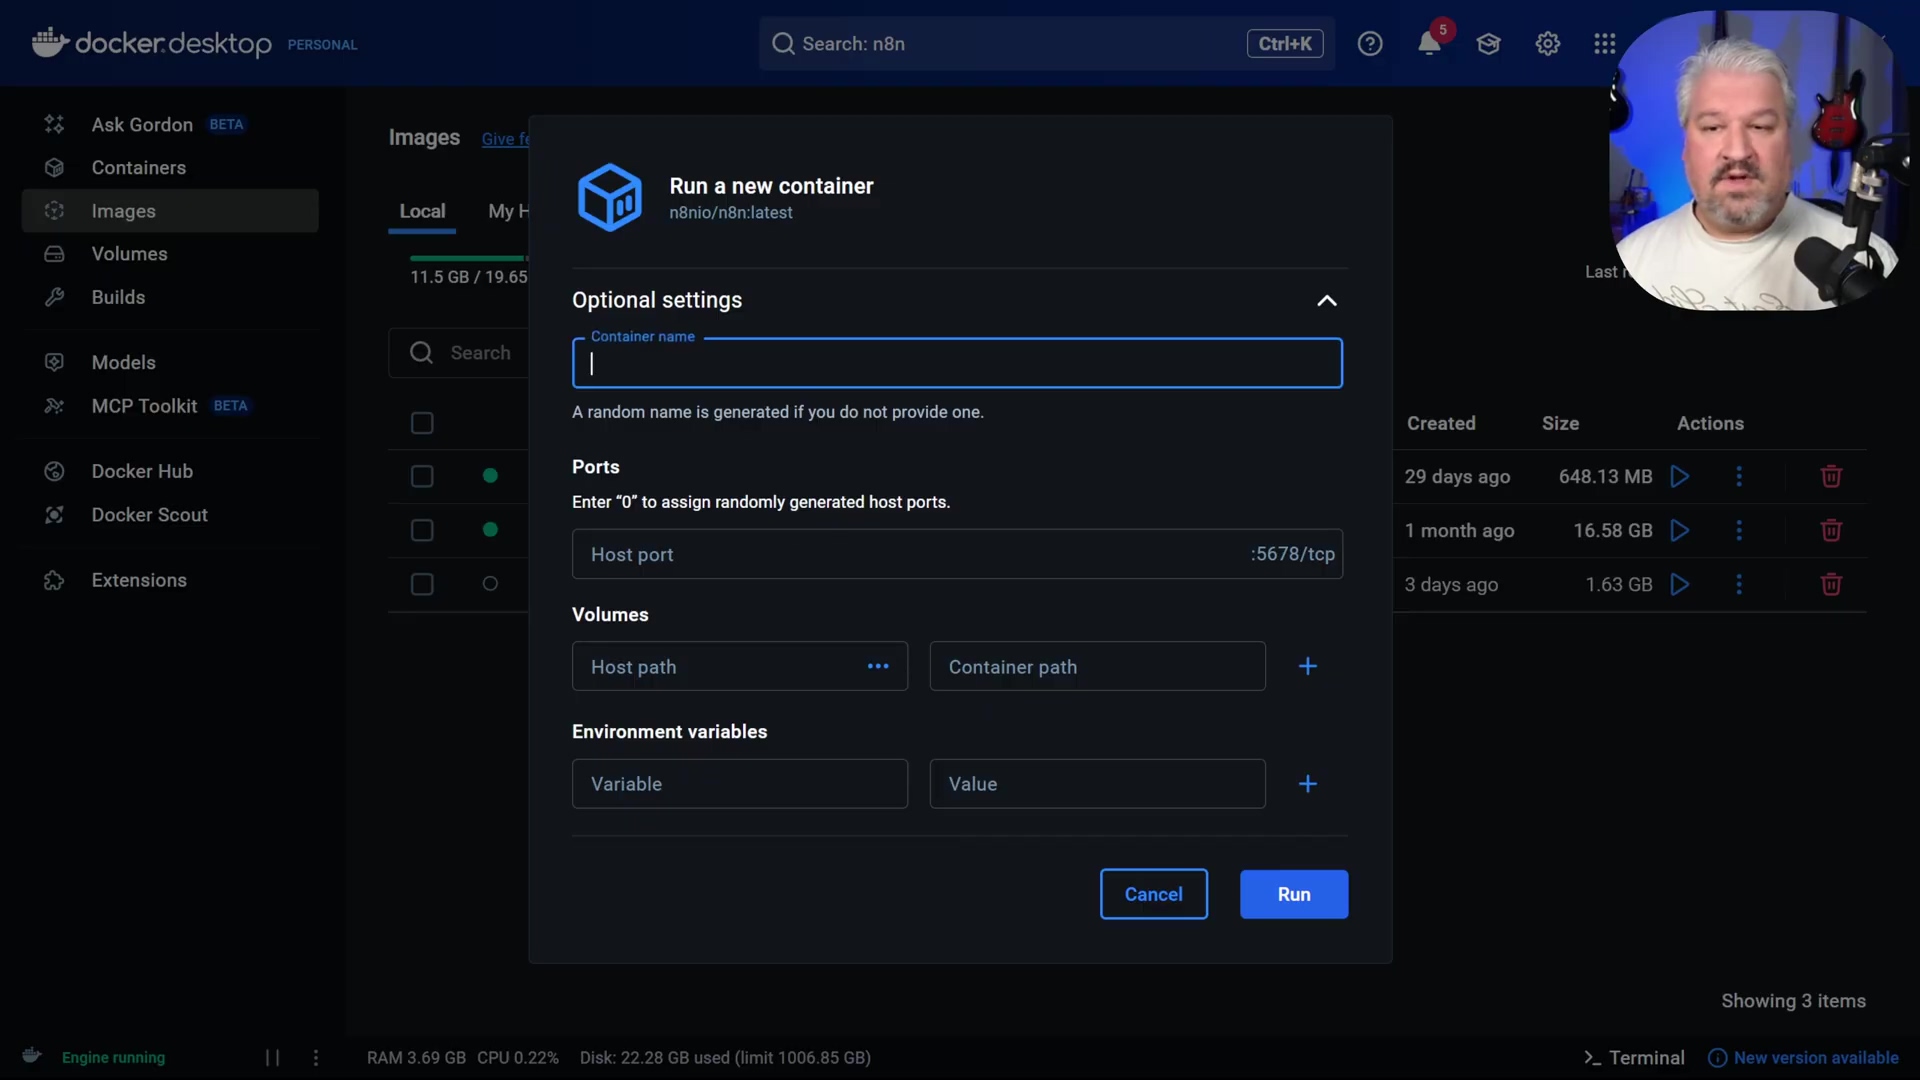The height and width of the screenshot is (1080, 1920).
Task: Click the Learning center graduation cap icon
Action: [1488, 44]
